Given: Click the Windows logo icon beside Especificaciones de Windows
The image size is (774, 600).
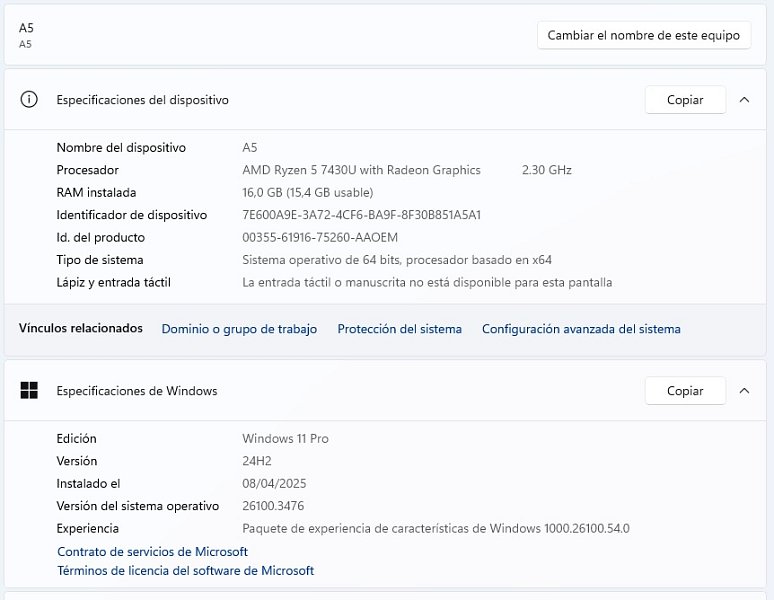Looking at the screenshot, I should point(29,390).
